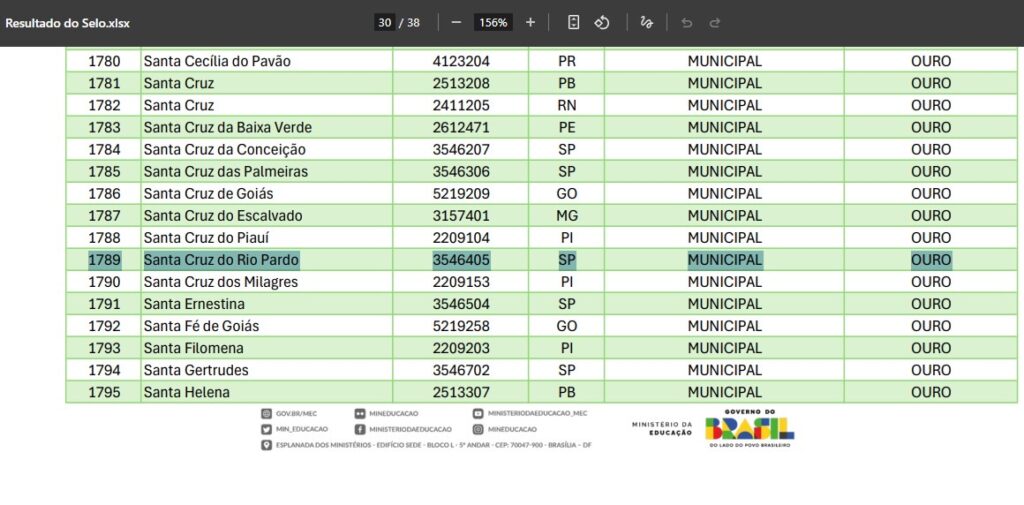
Task: Click the code cell 4123204
Action: (x=461, y=61)
